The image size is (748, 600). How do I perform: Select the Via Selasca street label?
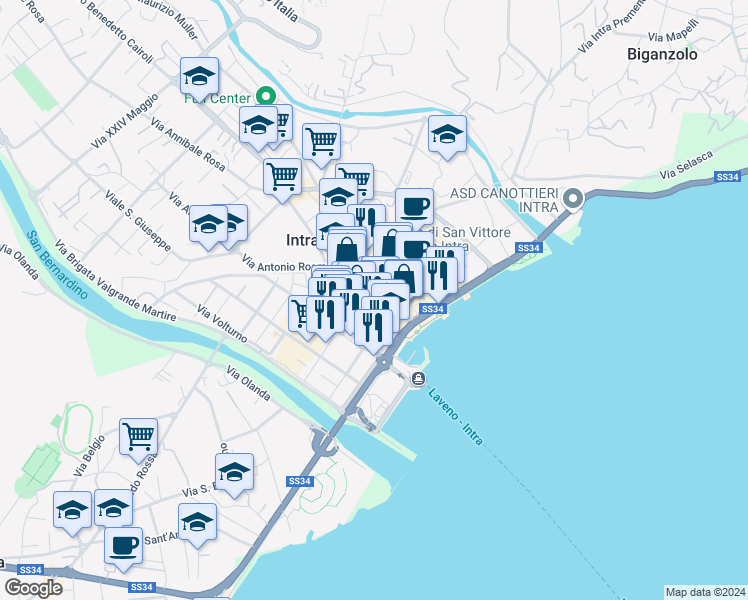[x=686, y=165]
